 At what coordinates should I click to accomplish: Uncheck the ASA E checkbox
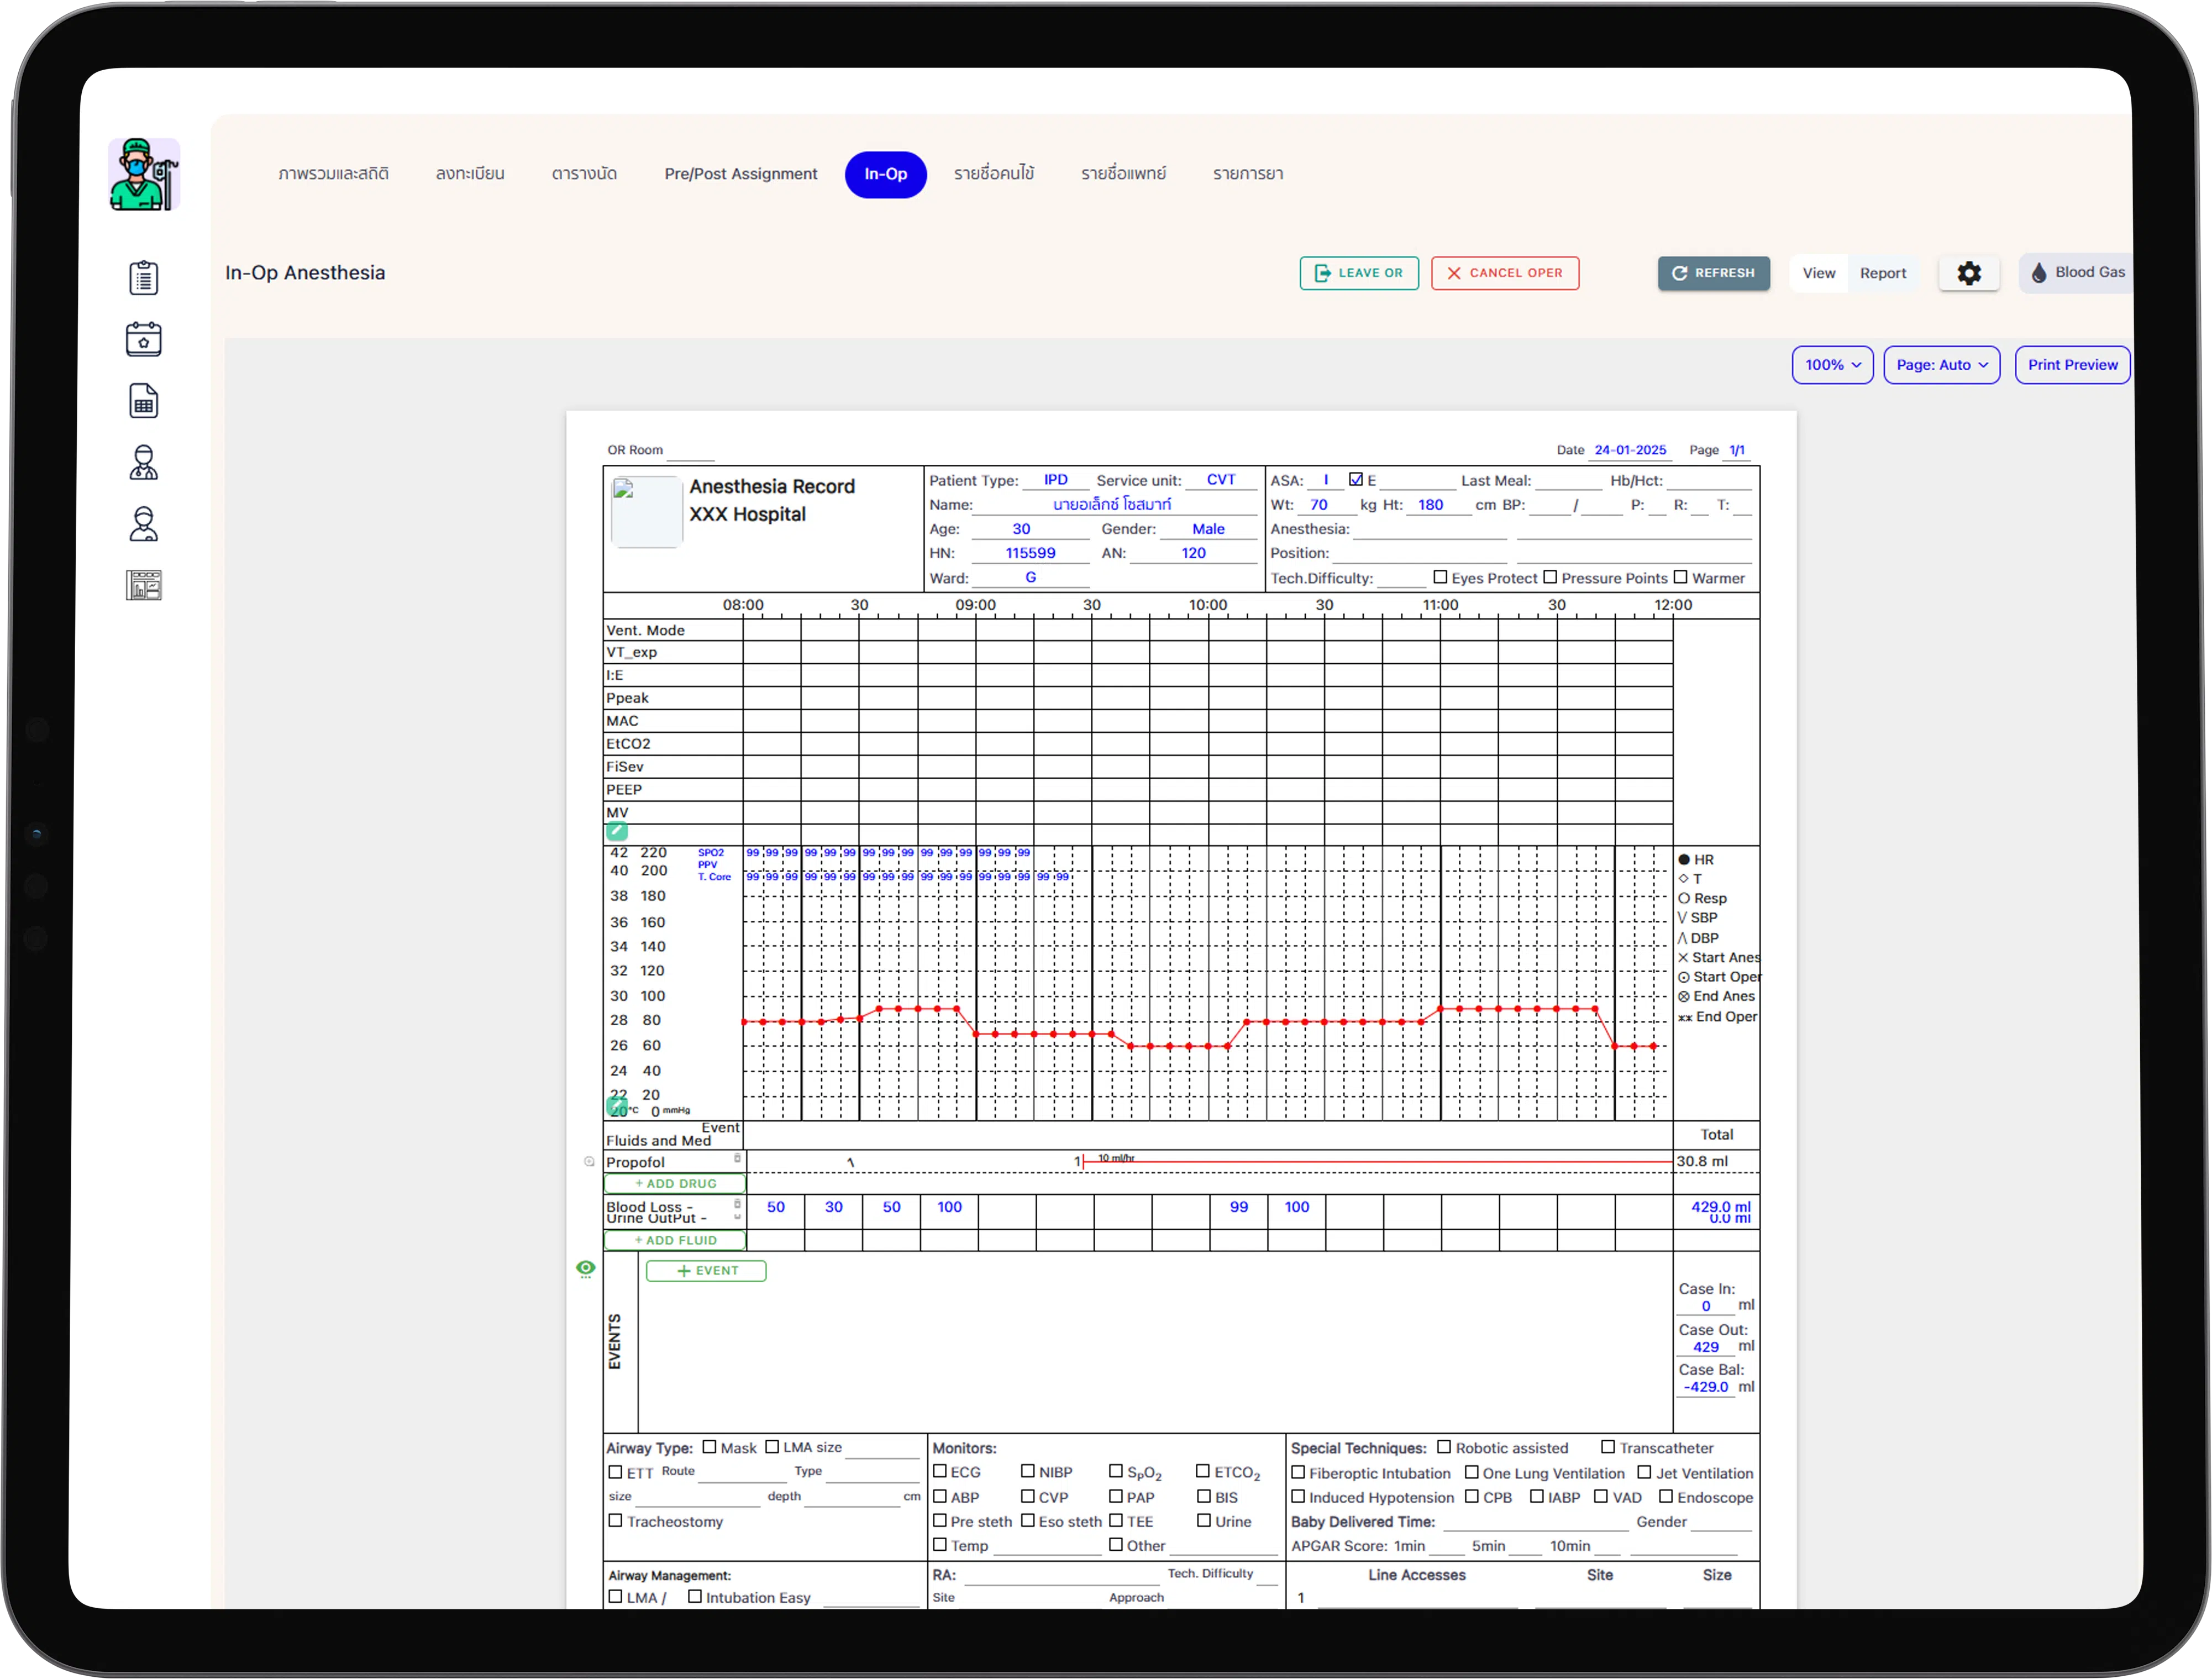(1356, 479)
